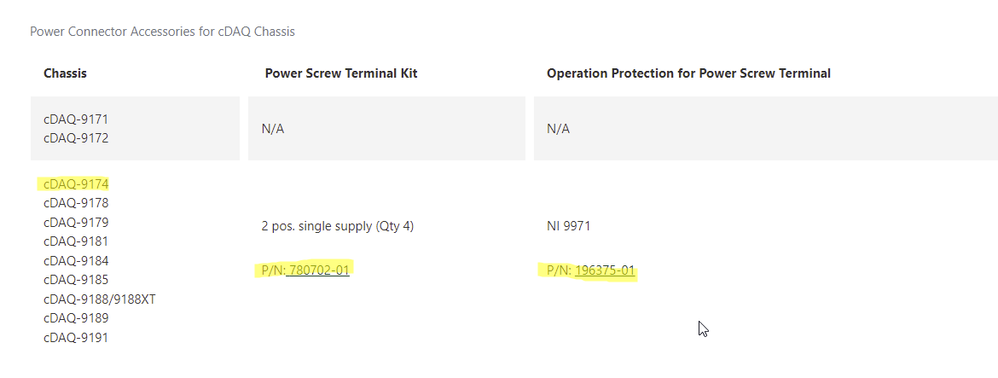Open the 780702-01 part number link
998x378 pixels.
click(318, 270)
